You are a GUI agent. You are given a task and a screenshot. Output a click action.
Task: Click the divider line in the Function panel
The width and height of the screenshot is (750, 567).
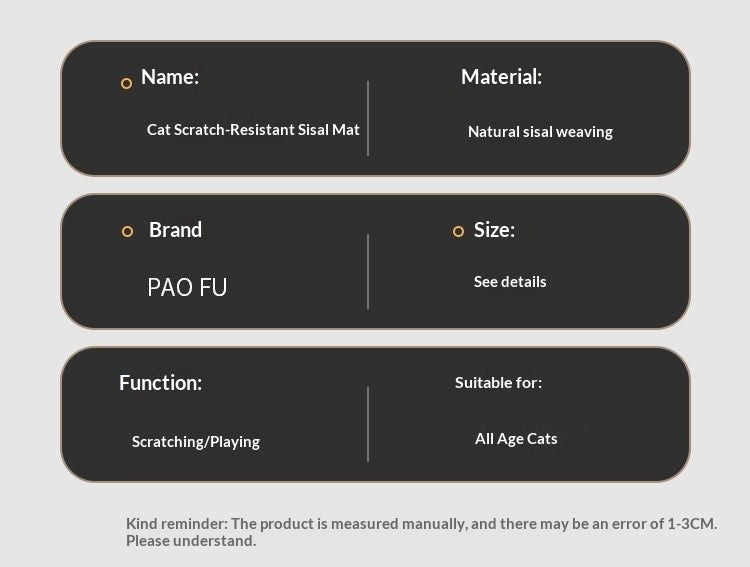(x=368, y=424)
